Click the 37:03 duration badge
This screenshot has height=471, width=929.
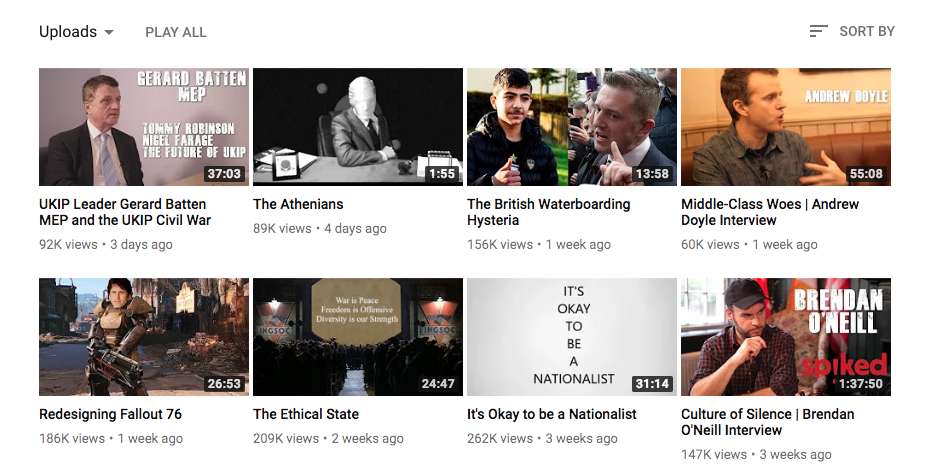(x=224, y=174)
